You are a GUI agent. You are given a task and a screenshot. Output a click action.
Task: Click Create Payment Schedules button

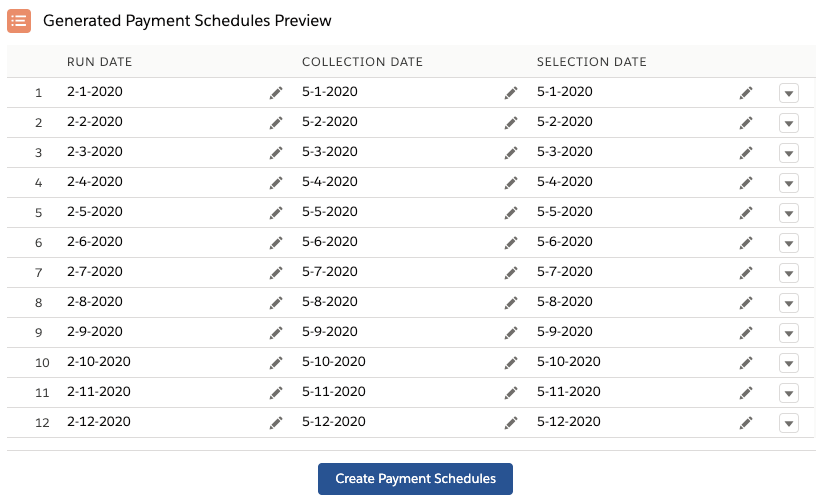click(415, 479)
